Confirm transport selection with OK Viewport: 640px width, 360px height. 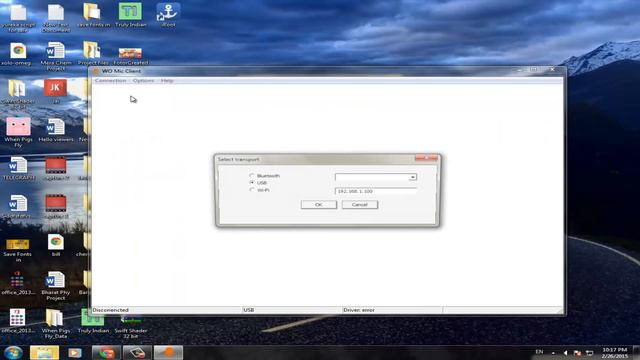tap(319, 204)
